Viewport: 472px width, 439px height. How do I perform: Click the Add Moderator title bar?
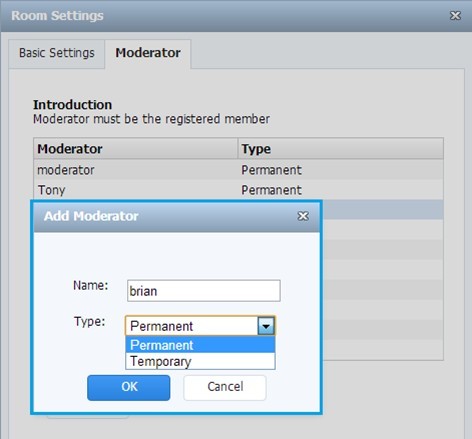[177, 216]
